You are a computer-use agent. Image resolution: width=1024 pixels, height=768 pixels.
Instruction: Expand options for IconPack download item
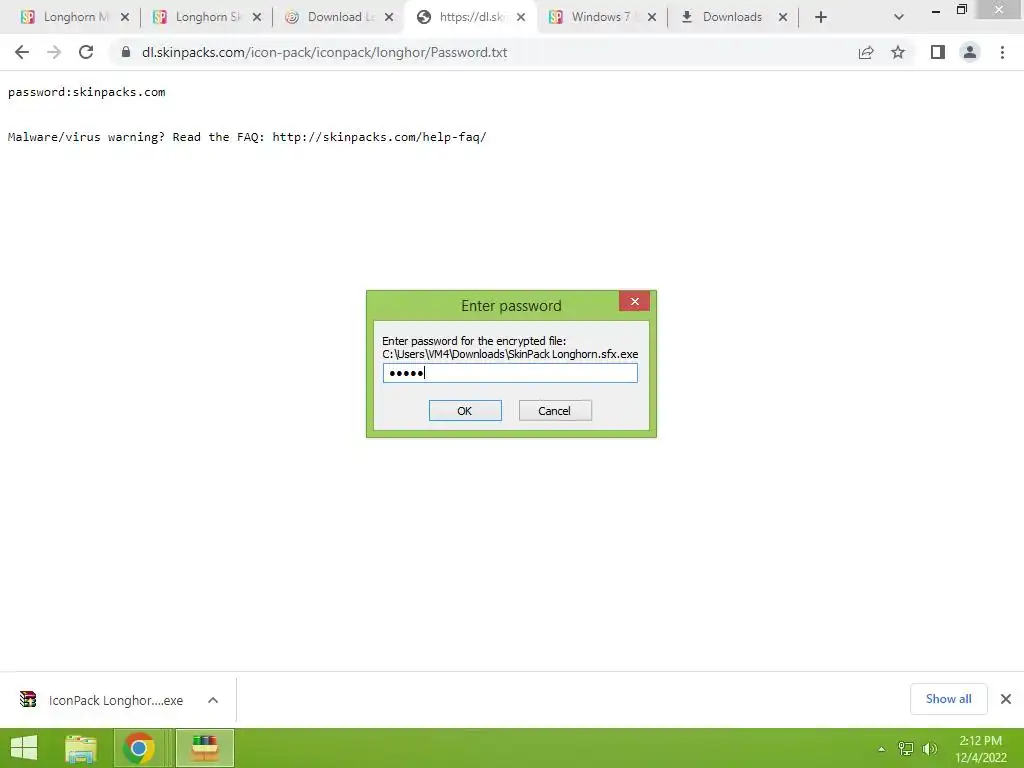click(x=213, y=700)
